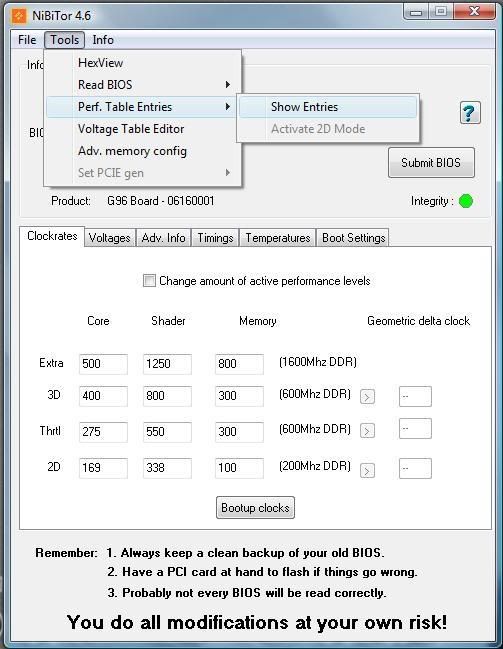Viewport: 503px width, 649px height.
Task: Edit the Extra shader clock field 1250
Action: [x=167, y=364]
